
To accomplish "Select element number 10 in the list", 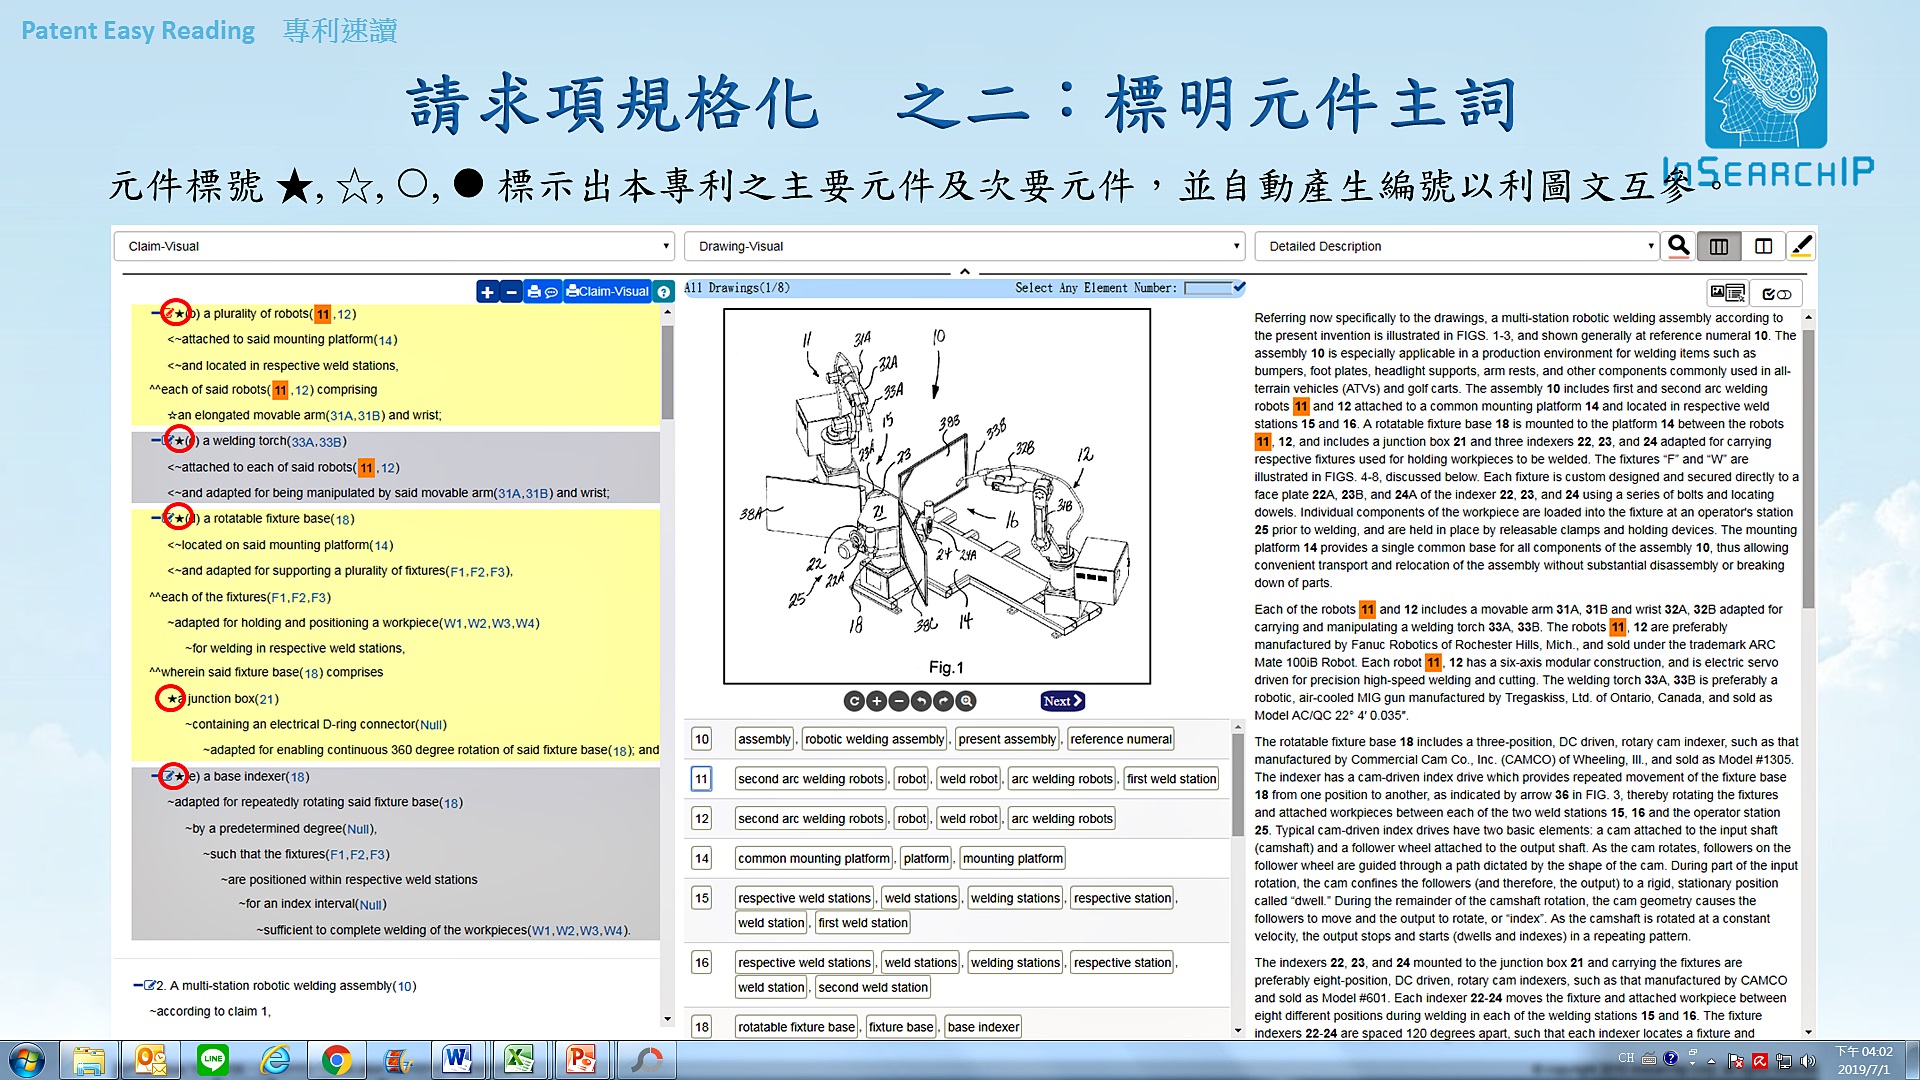I will (701, 739).
